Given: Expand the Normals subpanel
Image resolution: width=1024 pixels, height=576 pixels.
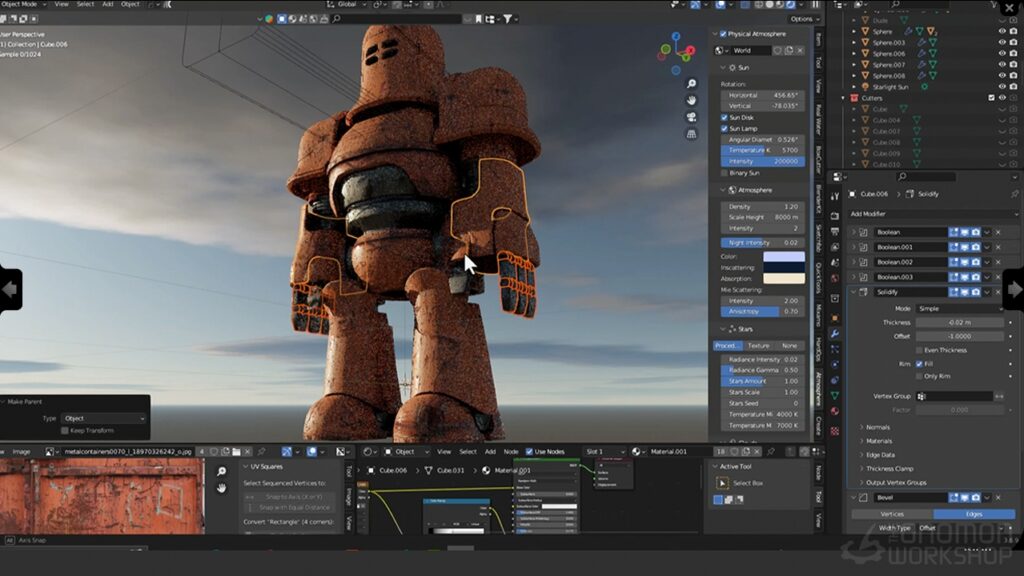Looking at the screenshot, I should point(876,427).
